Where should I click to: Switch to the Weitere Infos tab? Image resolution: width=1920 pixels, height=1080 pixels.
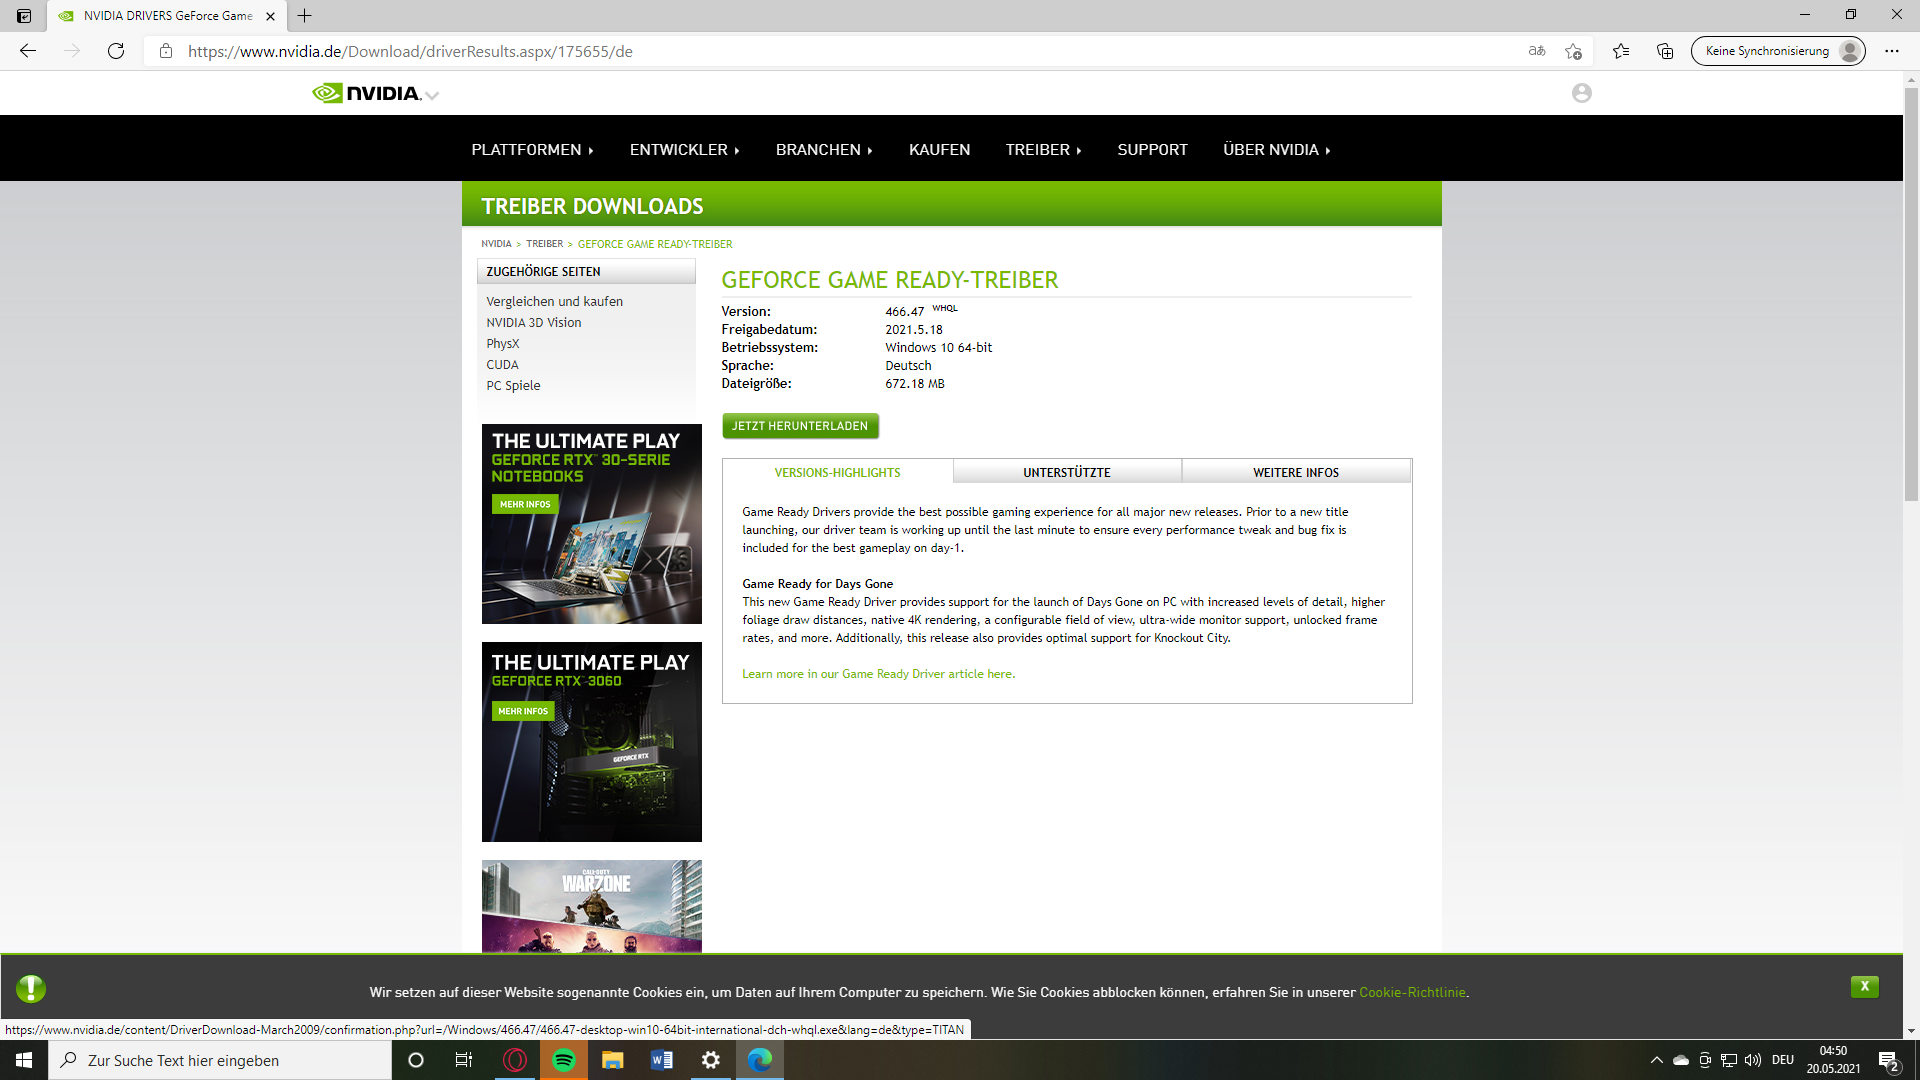1295,472
